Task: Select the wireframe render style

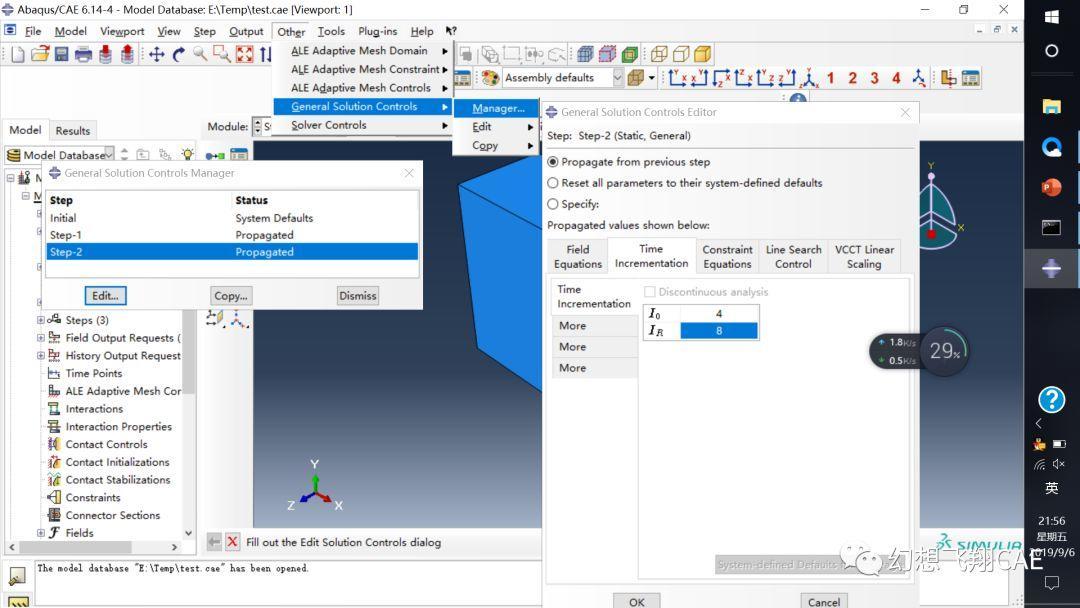Action: [x=659, y=54]
